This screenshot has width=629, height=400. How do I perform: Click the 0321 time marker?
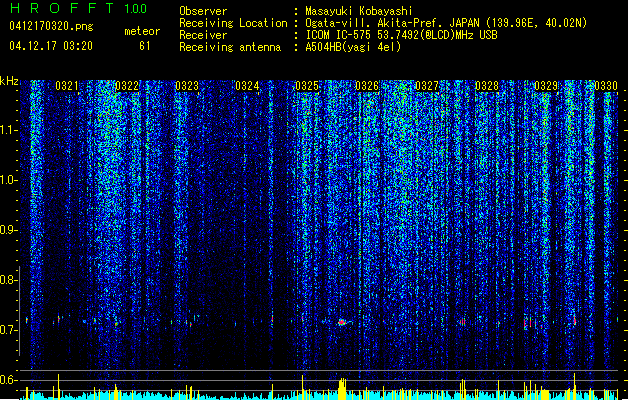point(67,86)
